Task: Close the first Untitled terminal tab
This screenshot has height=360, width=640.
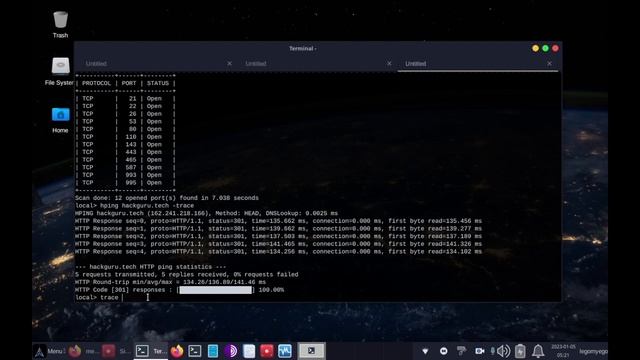Action: (x=229, y=63)
